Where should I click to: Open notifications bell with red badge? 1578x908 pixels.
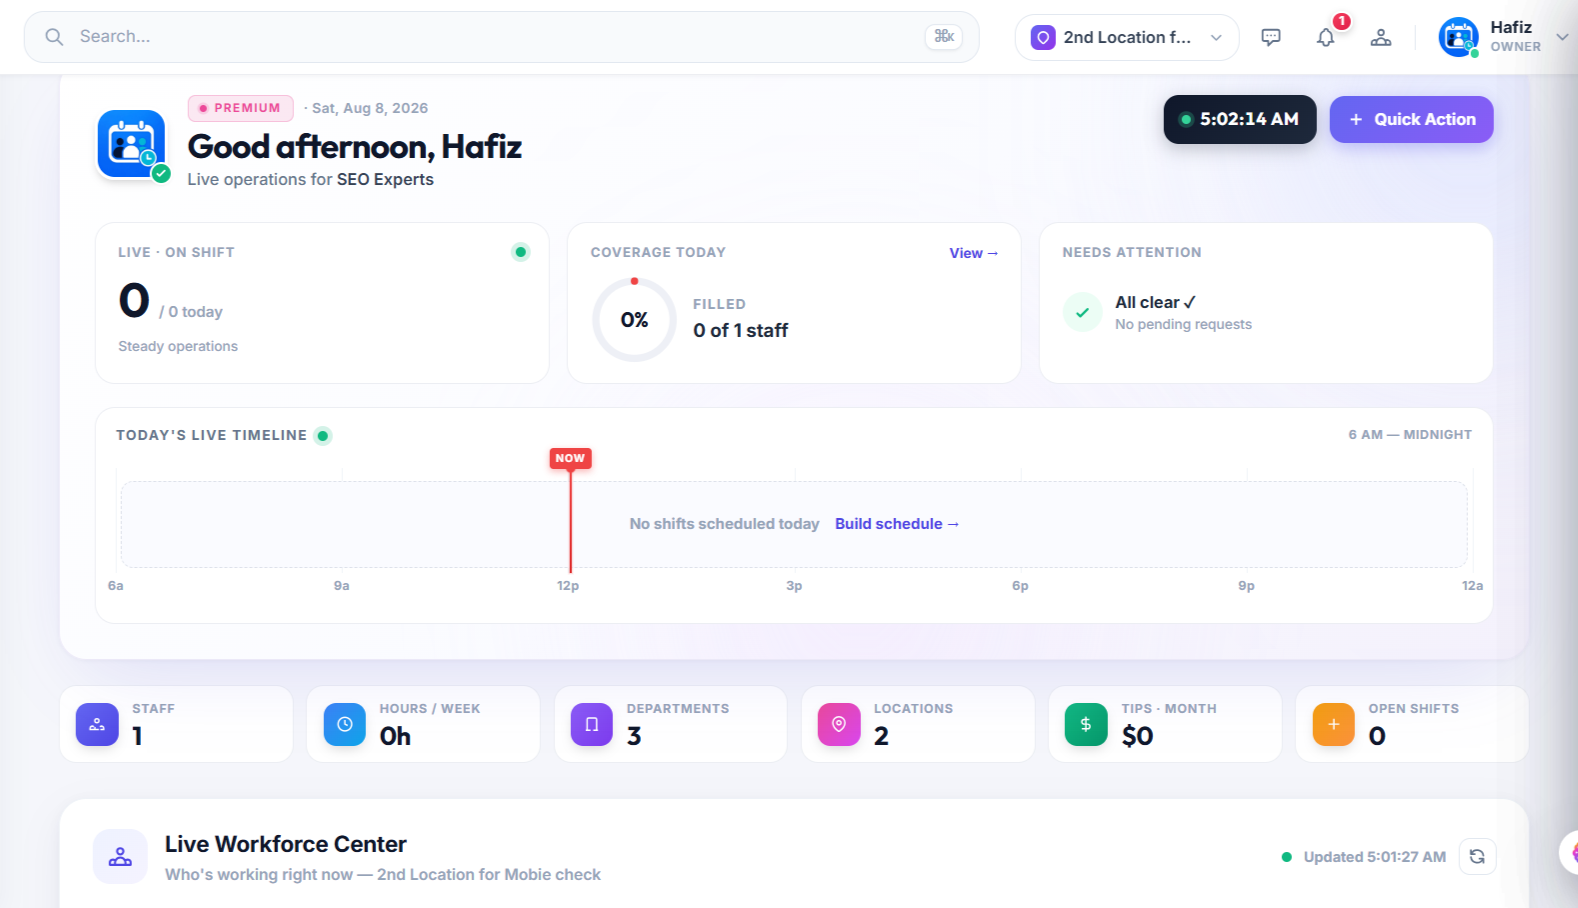tap(1326, 37)
